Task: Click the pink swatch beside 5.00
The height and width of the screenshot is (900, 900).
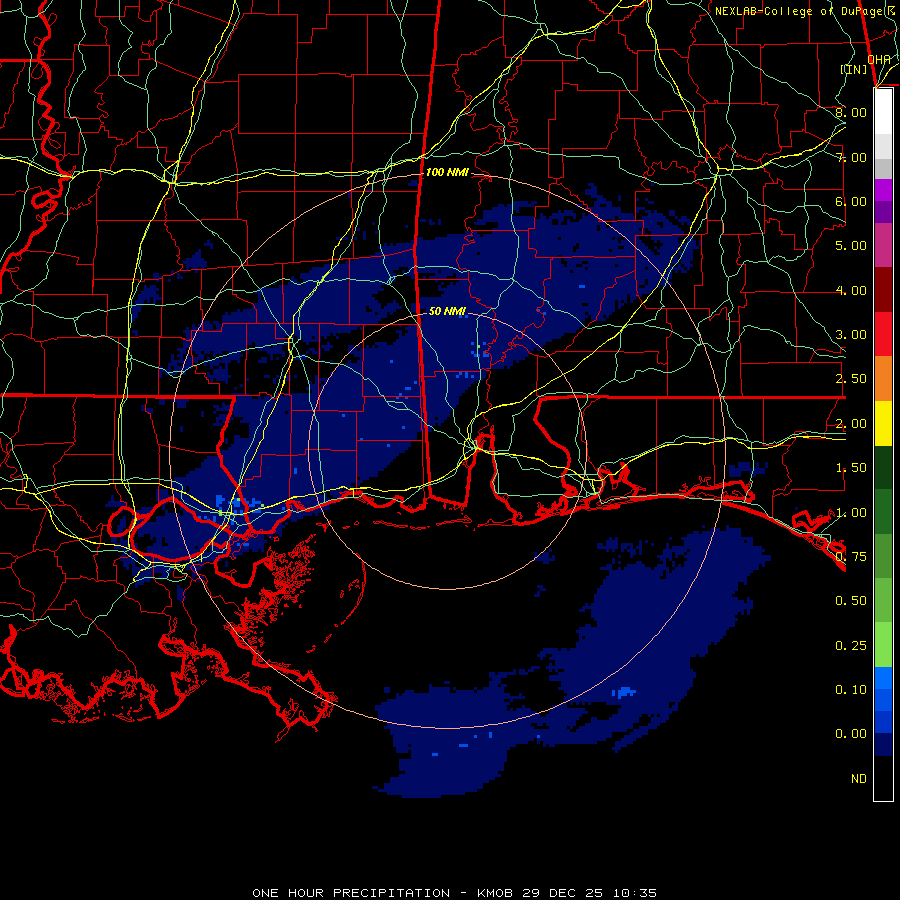Action: click(883, 245)
